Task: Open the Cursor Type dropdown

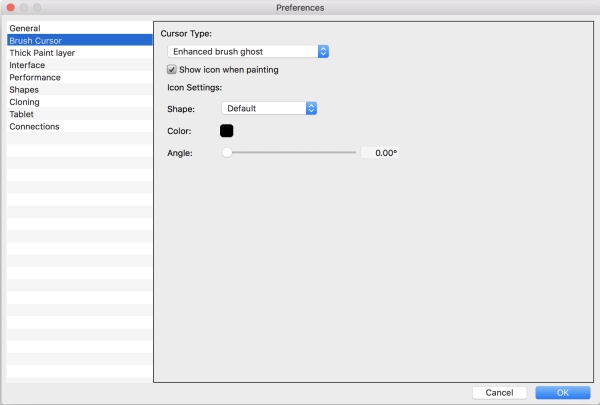Action: [248, 51]
